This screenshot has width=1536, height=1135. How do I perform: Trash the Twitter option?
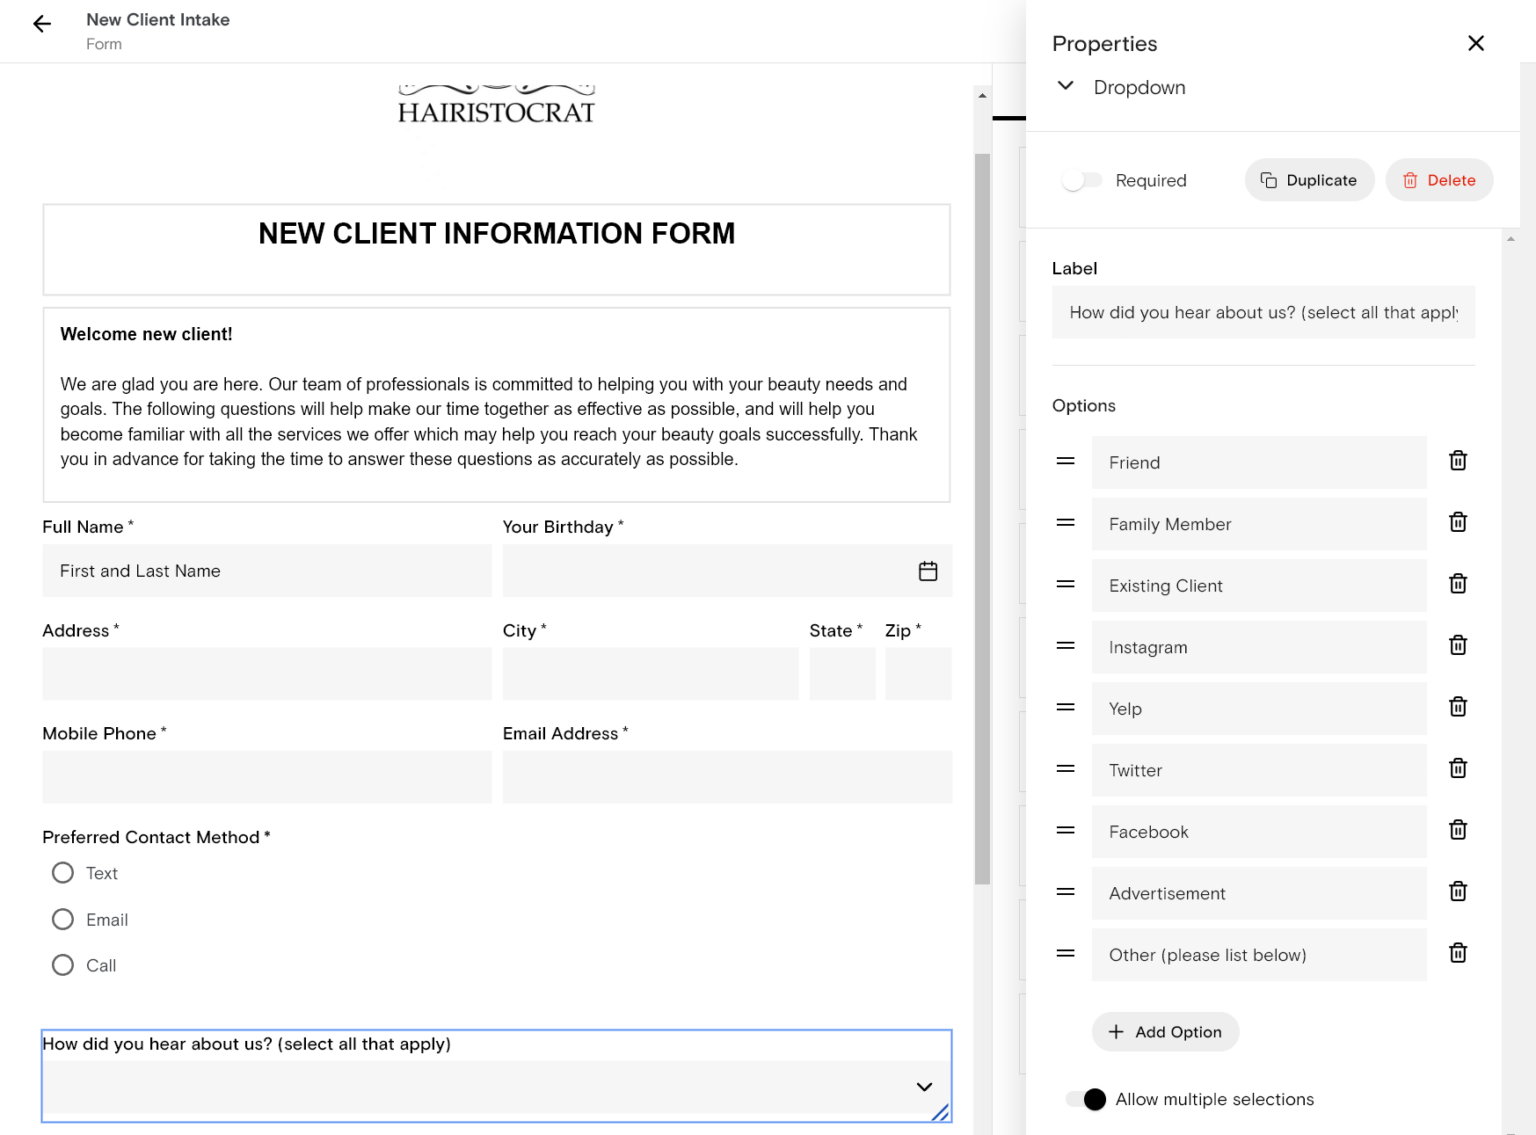1458,768
